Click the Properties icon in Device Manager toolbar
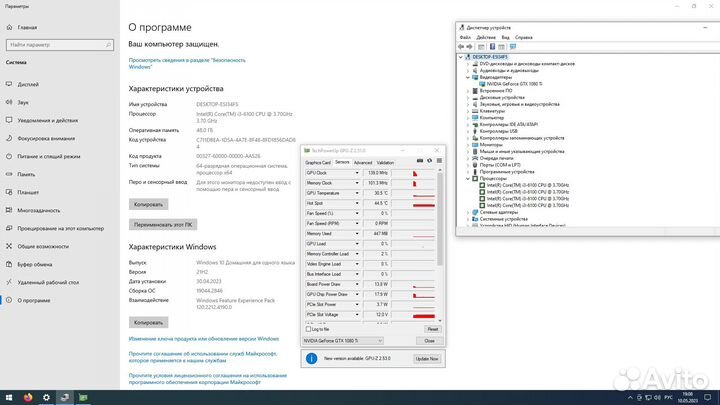Viewport: 720px width, 405px height. (x=481, y=46)
